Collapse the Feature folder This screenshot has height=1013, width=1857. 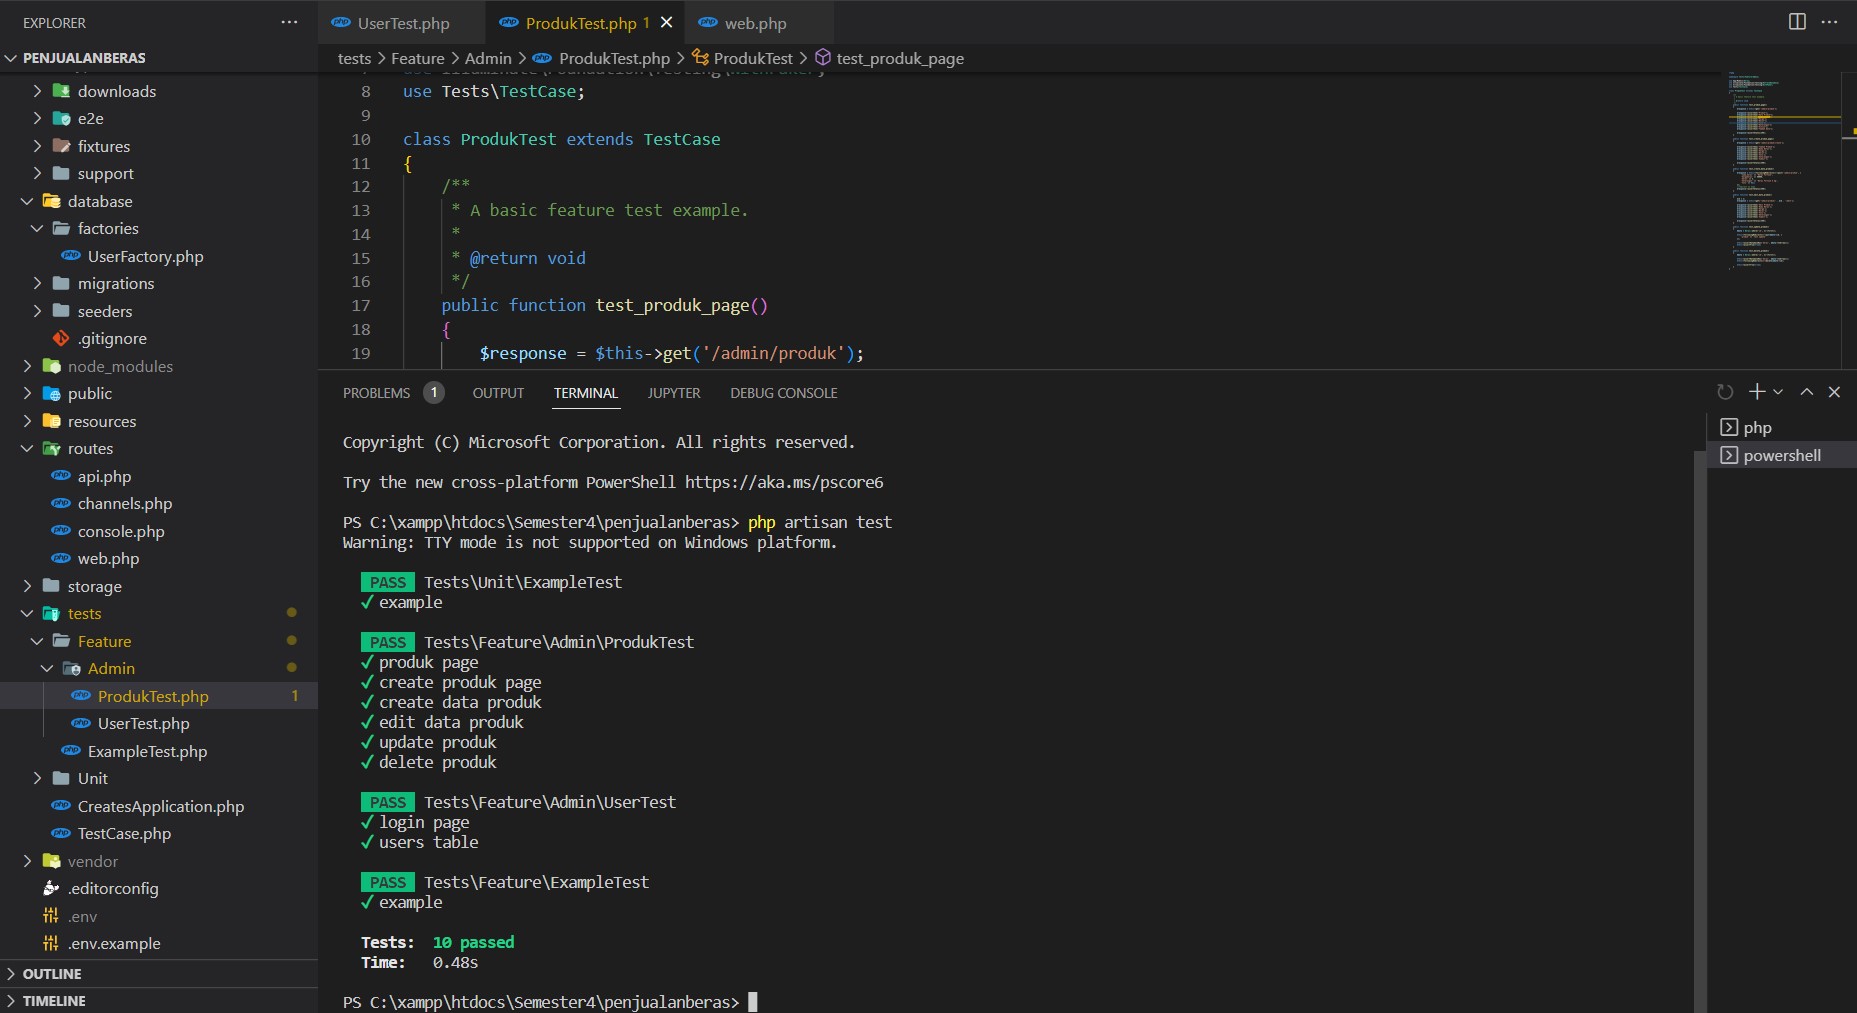[x=37, y=641]
